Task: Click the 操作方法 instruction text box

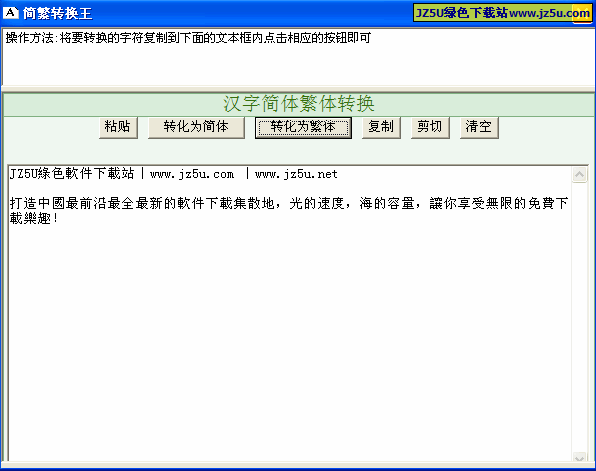Action: click(x=298, y=57)
